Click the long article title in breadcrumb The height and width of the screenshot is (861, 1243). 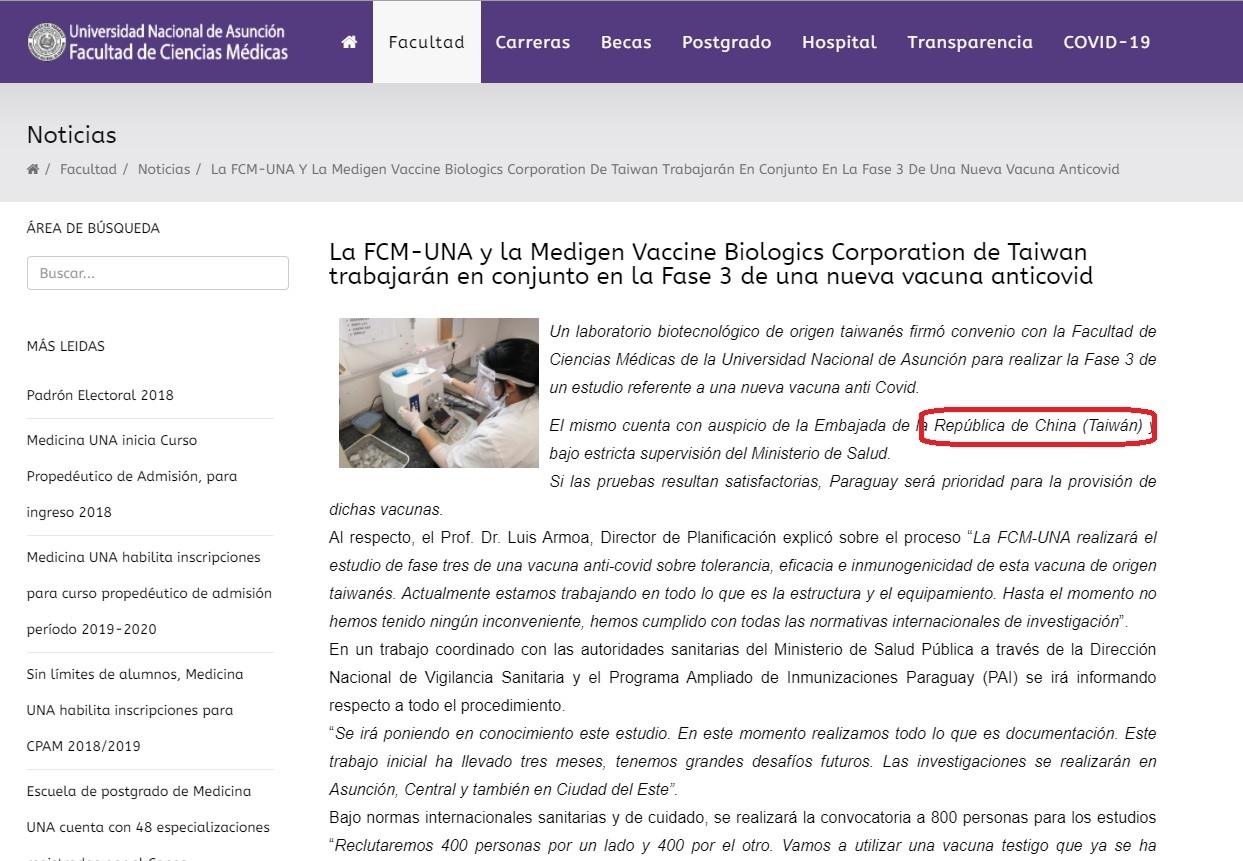665,169
